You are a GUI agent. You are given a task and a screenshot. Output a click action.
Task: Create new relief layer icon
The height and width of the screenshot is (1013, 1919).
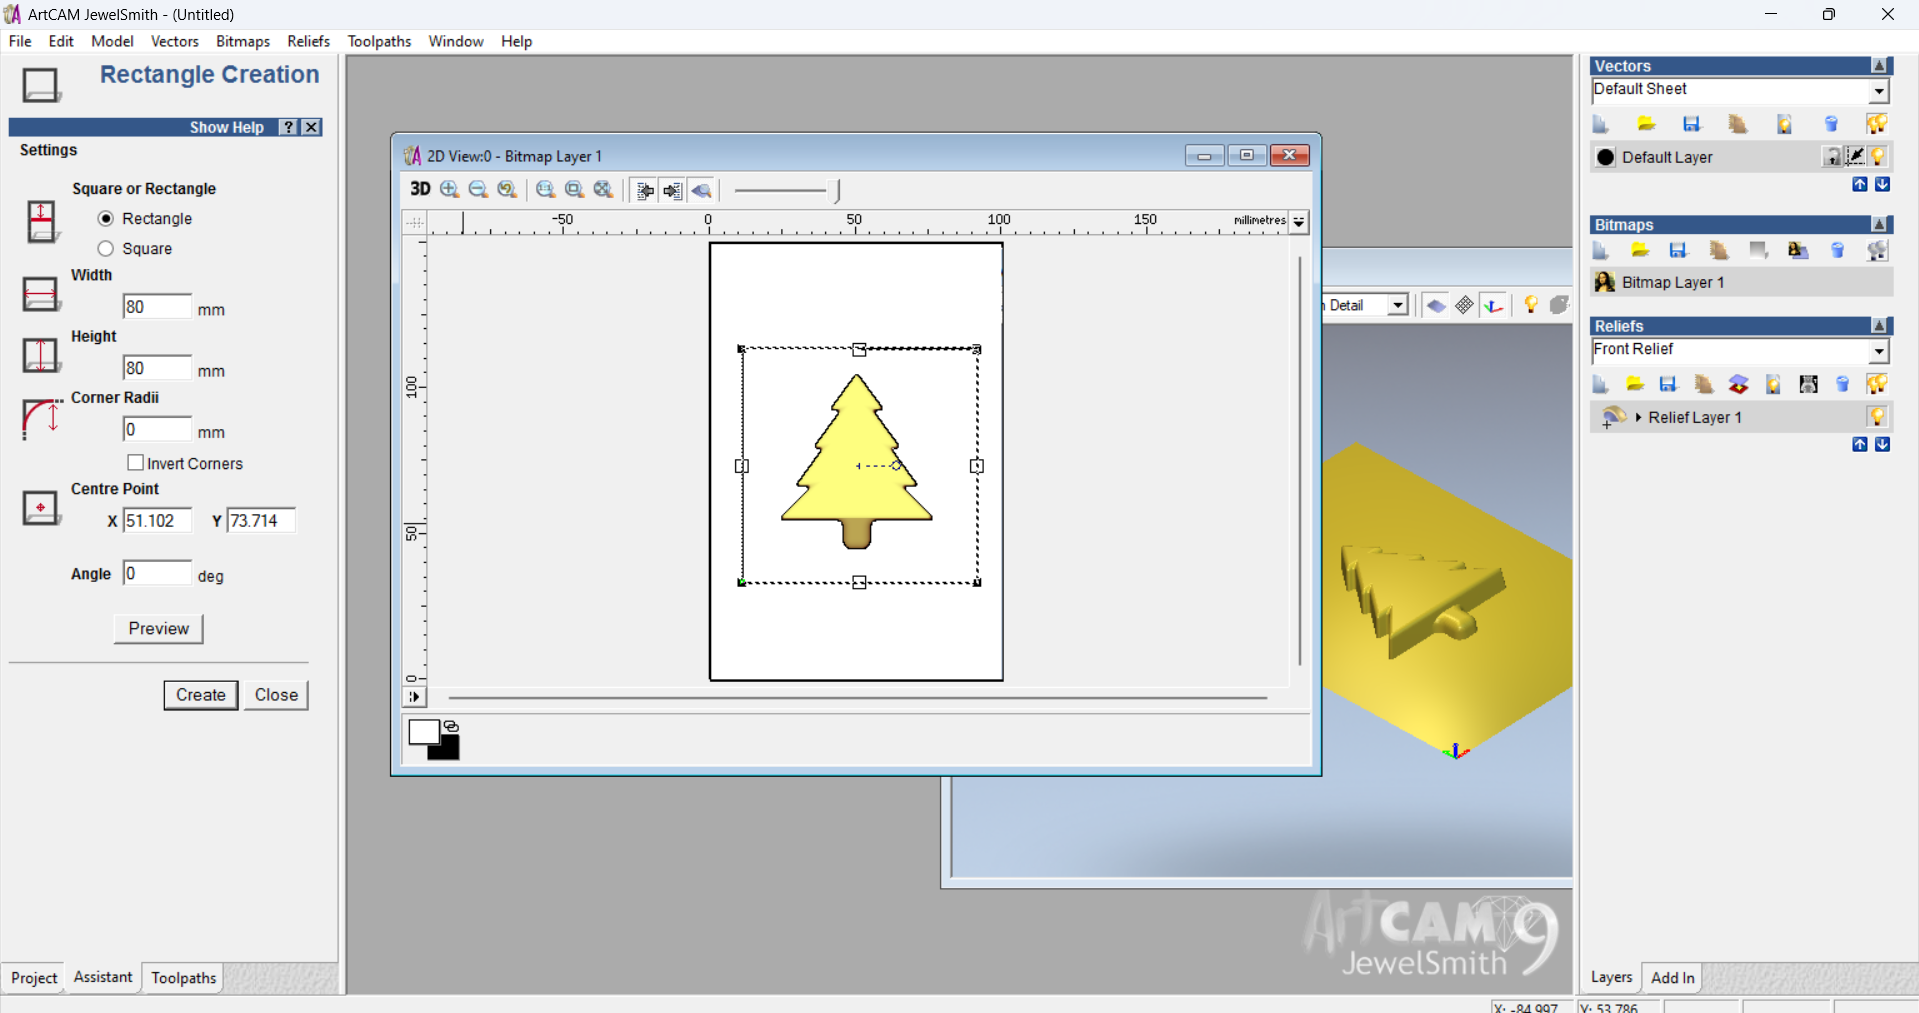(1600, 384)
